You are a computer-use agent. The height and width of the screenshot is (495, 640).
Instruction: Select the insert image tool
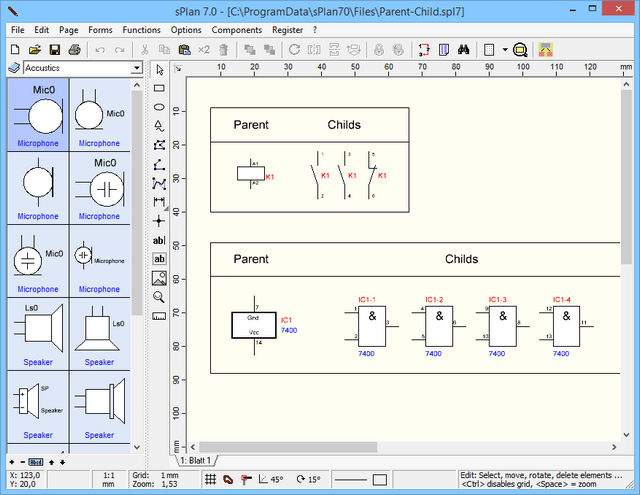pos(159,278)
